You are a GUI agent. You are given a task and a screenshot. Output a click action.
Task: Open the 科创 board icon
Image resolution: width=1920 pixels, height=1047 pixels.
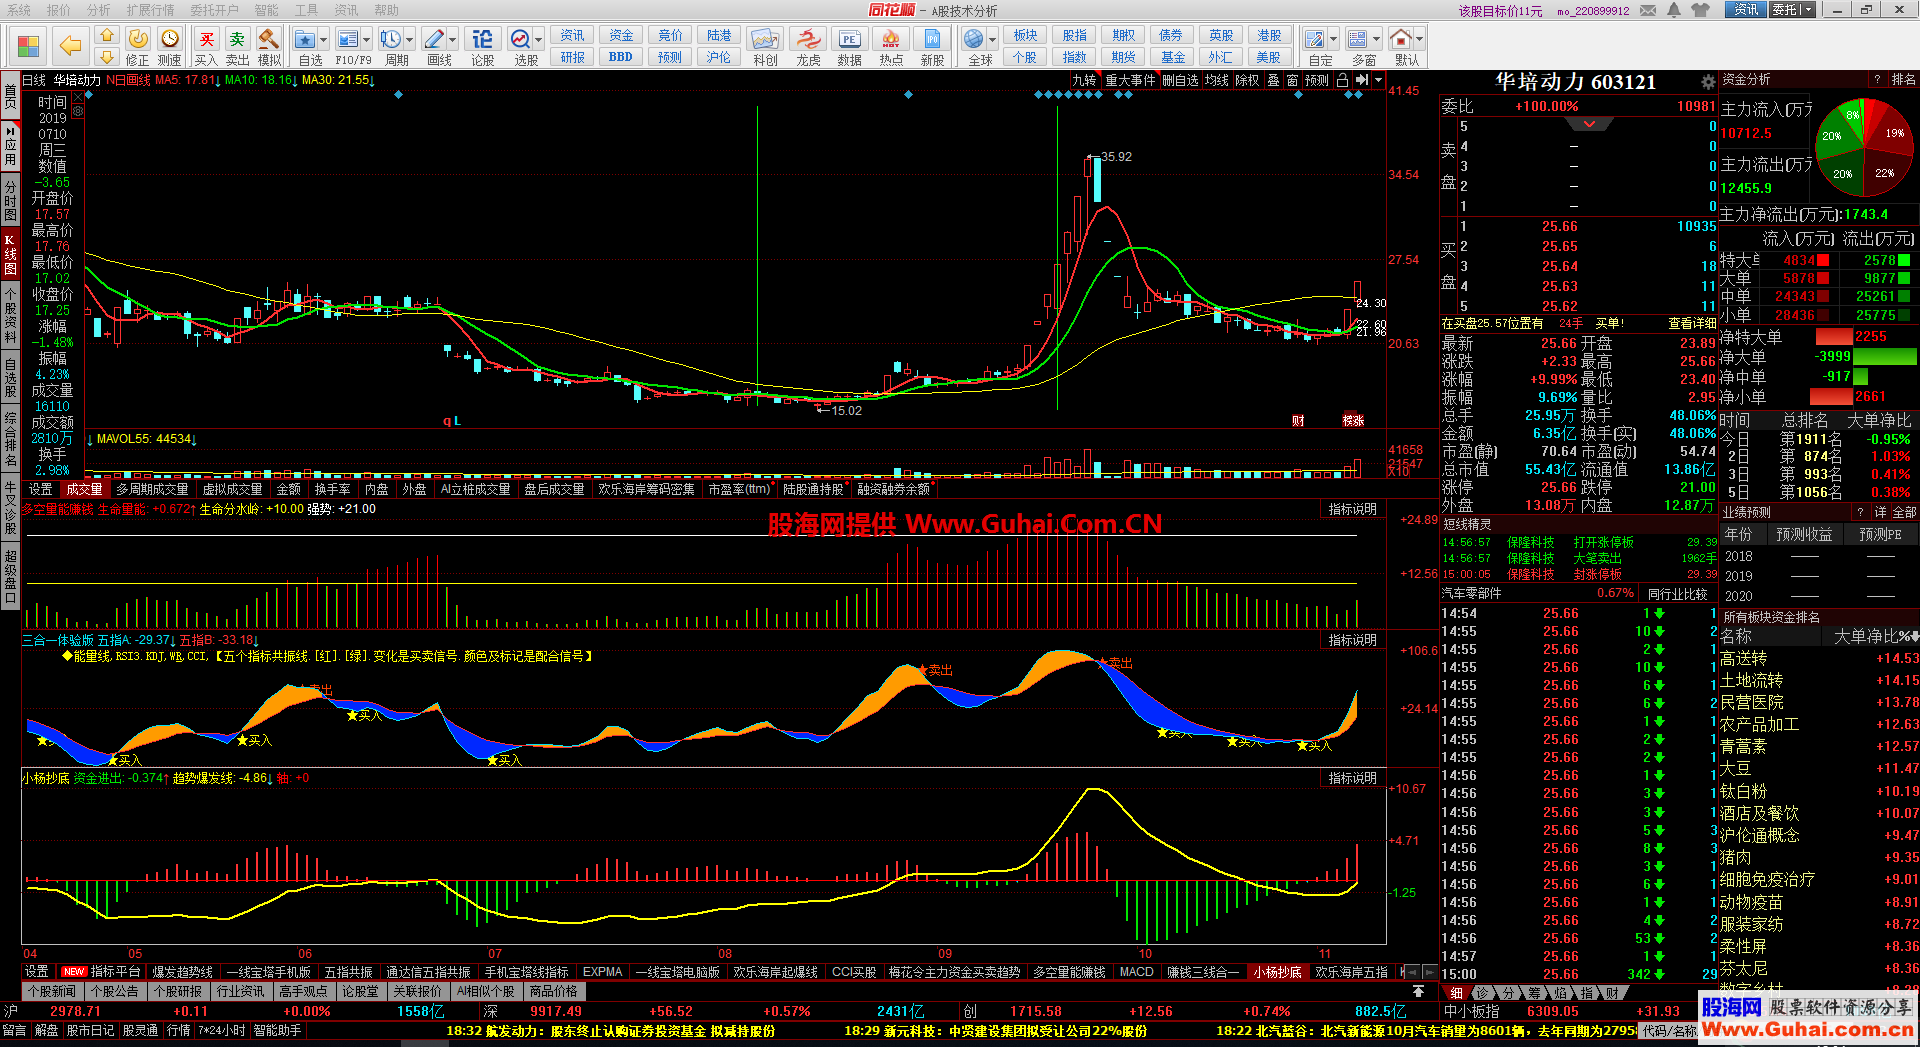(765, 47)
